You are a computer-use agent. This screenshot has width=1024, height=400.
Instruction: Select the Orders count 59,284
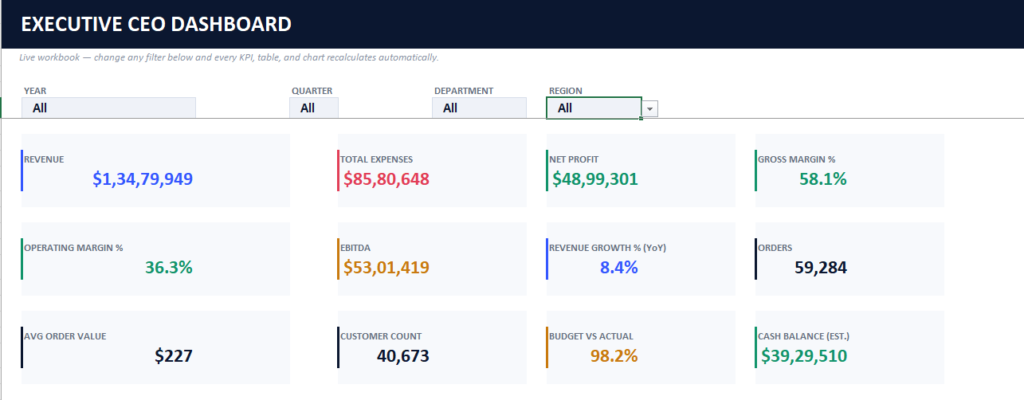(821, 267)
